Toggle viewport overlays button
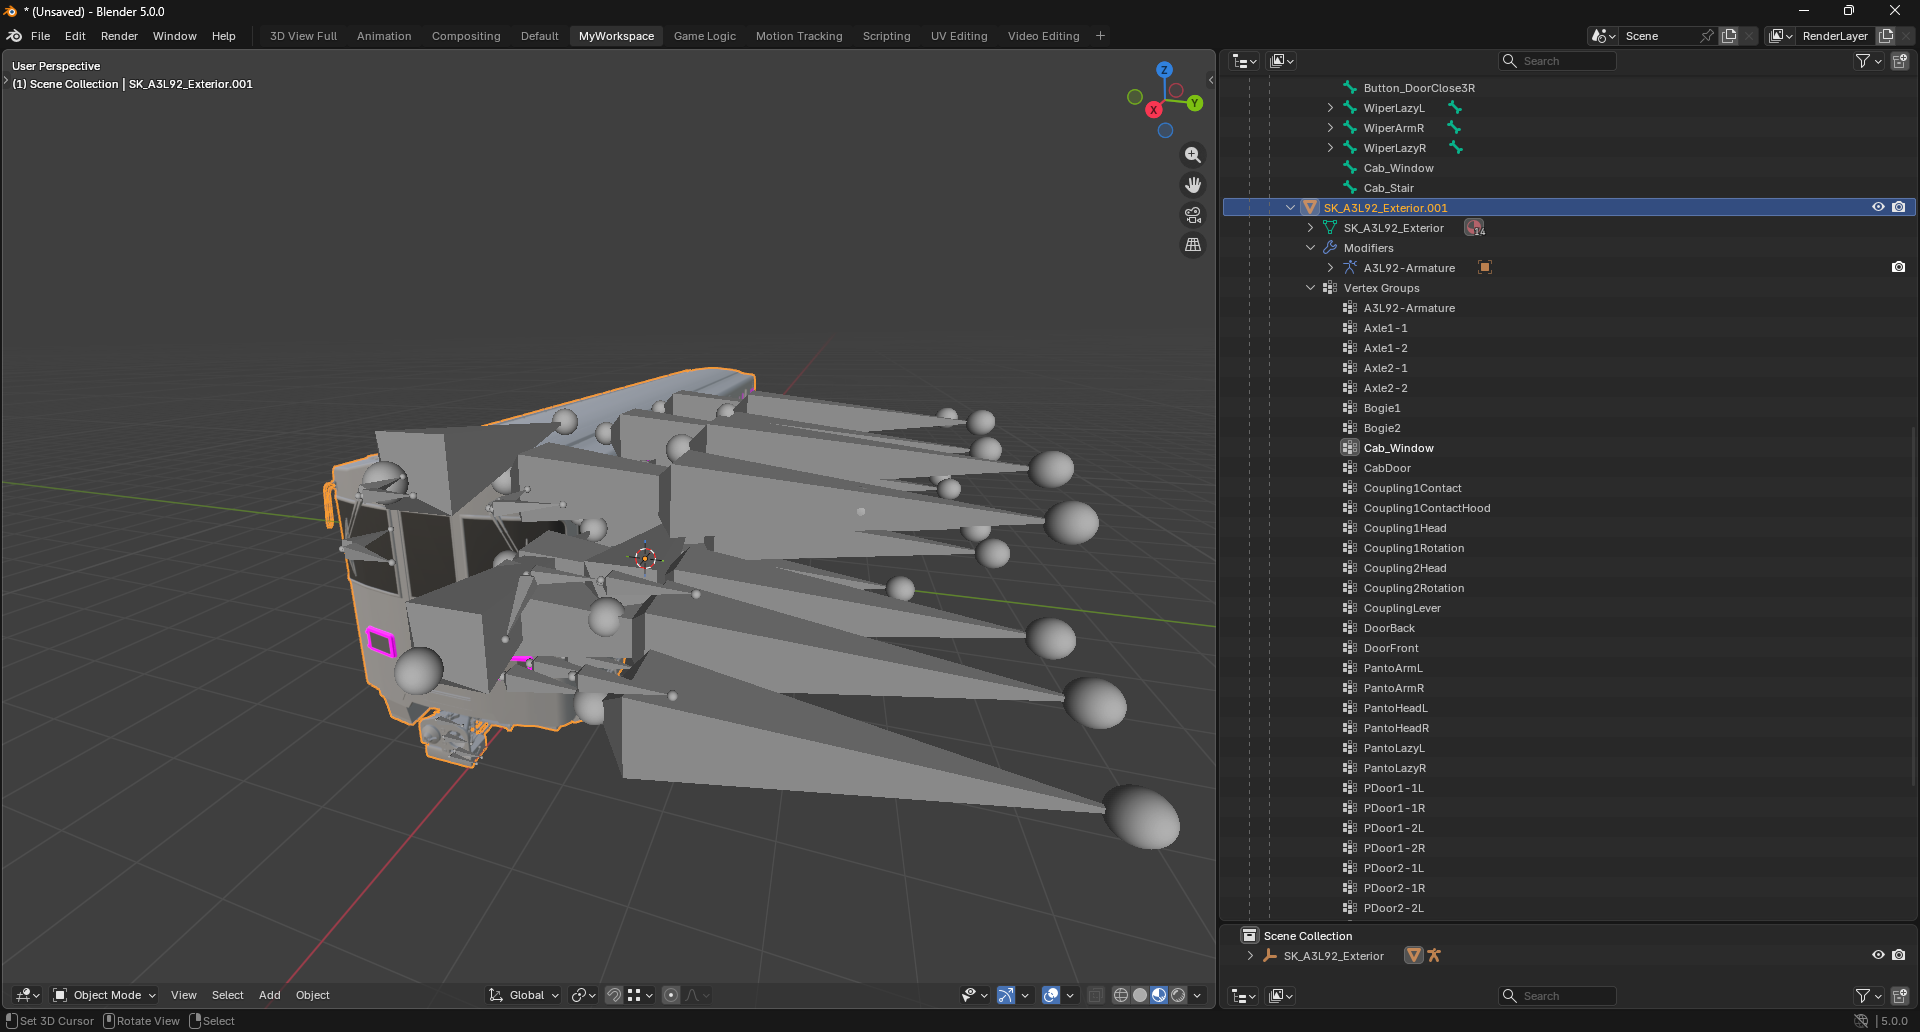This screenshot has height=1032, width=1920. [1051, 995]
